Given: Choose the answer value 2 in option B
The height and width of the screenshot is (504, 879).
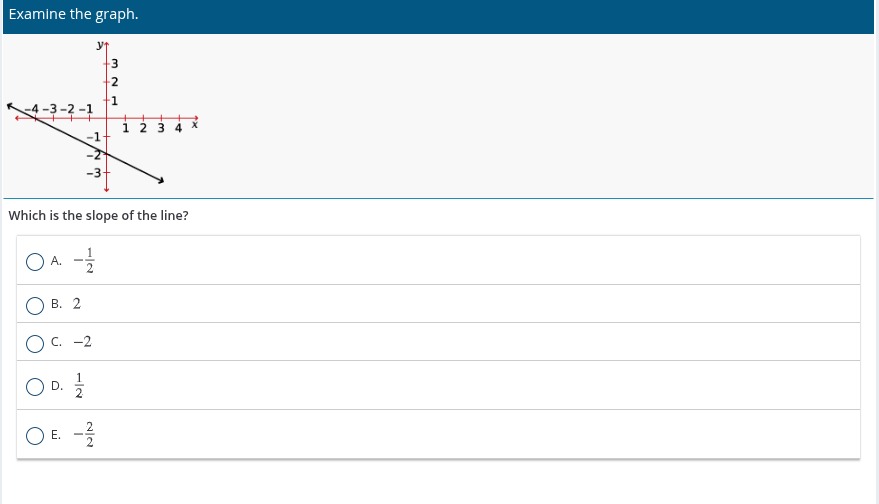Looking at the screenshot, I should (x=77, y=304).
